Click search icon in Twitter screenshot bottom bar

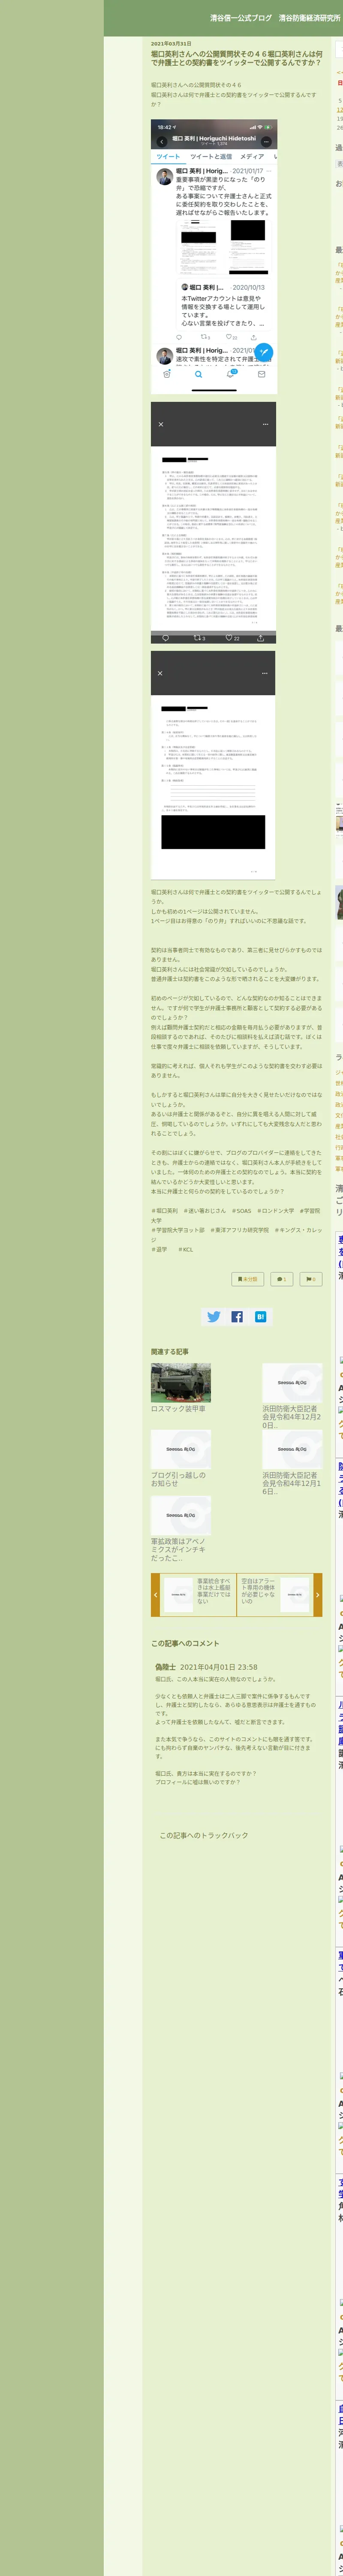coord(198,374)
